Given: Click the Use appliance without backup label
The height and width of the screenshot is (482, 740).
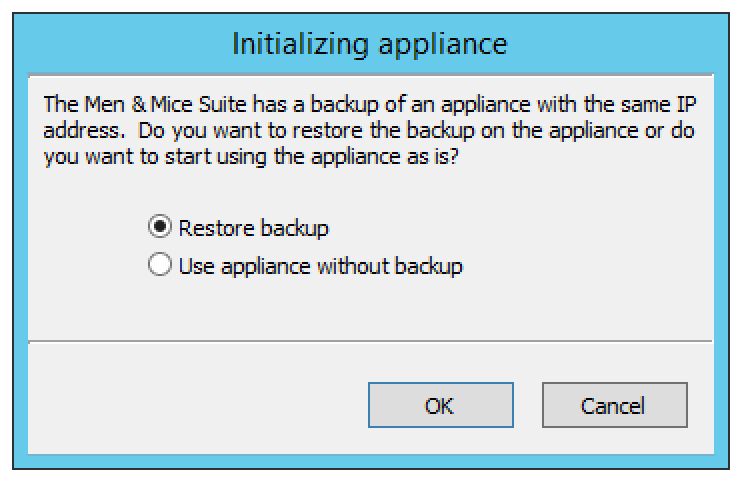Looking at the screenshot, I should tap(320, 266).
